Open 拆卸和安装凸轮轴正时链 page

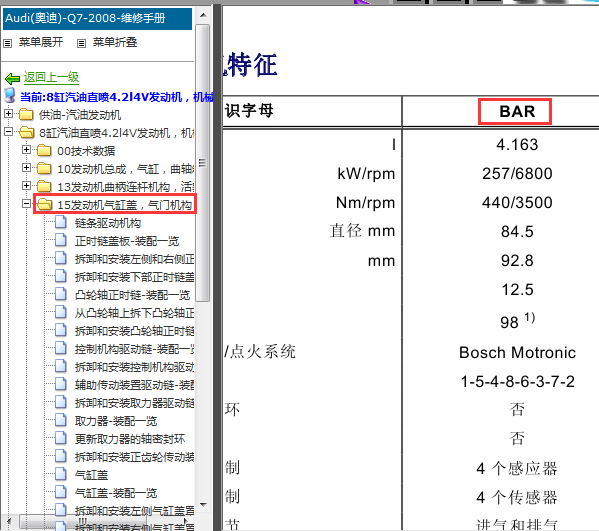(134, 331)
